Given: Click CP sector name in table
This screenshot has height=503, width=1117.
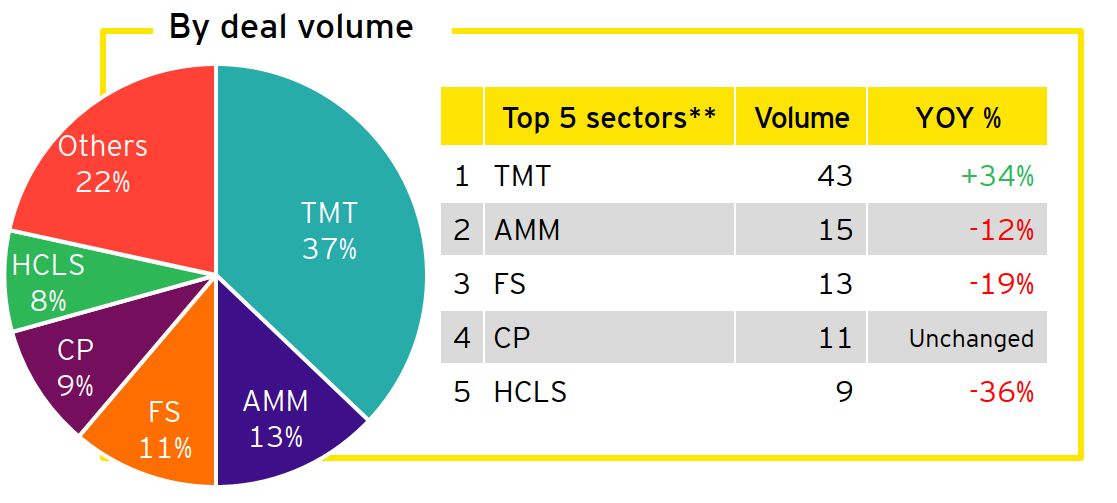Looking at the screenshot, I should [512, 338].
